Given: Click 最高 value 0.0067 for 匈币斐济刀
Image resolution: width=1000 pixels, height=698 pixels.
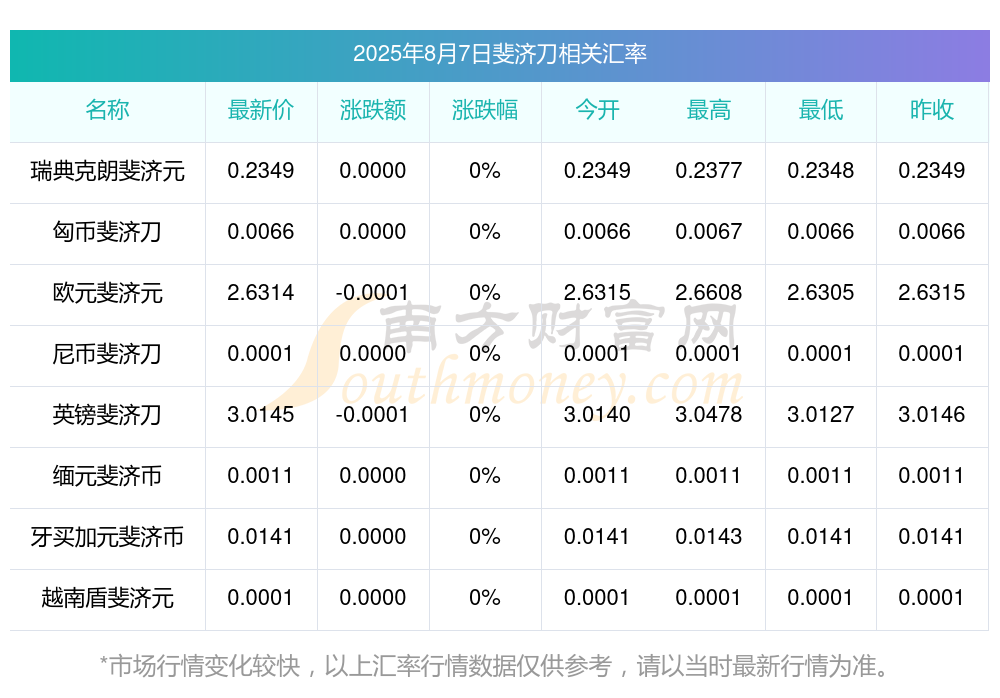Looking at the screenshot, I should (709, 232).
